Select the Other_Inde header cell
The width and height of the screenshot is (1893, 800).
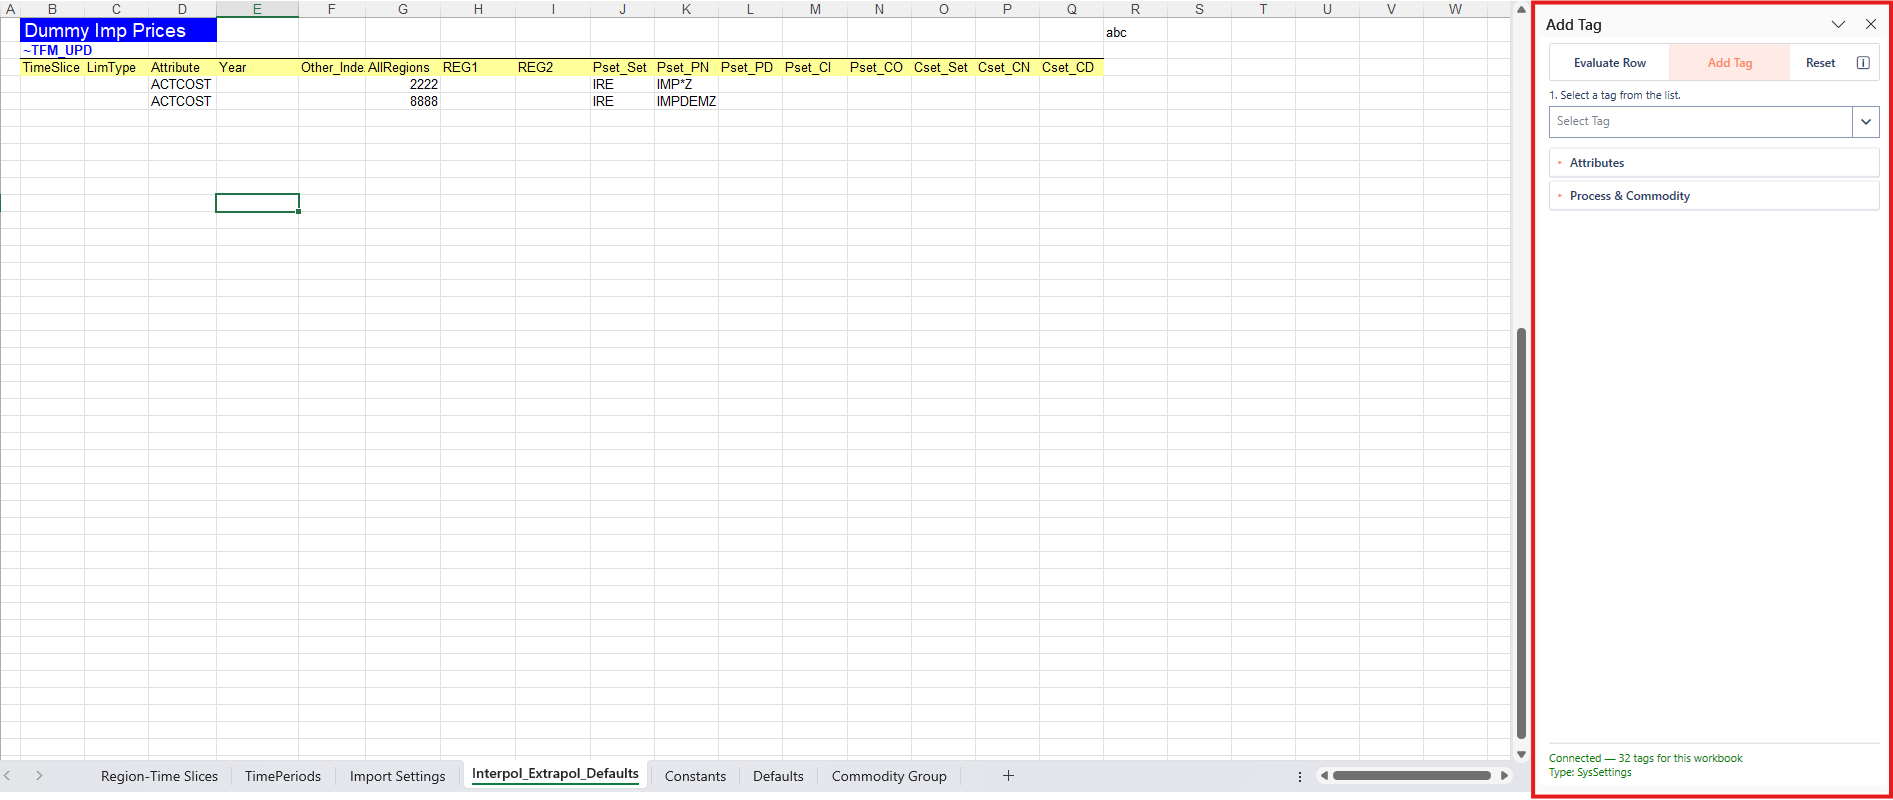click(x=332, y=67)
